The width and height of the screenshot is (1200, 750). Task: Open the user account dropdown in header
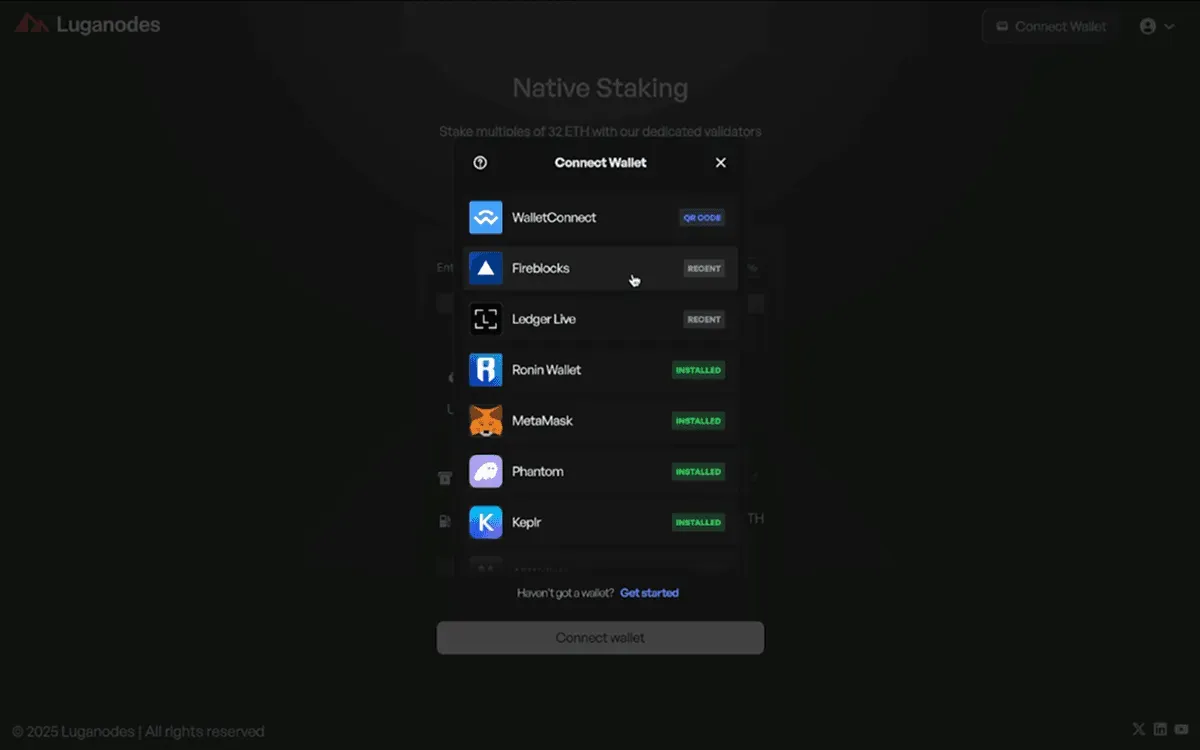1157,27
